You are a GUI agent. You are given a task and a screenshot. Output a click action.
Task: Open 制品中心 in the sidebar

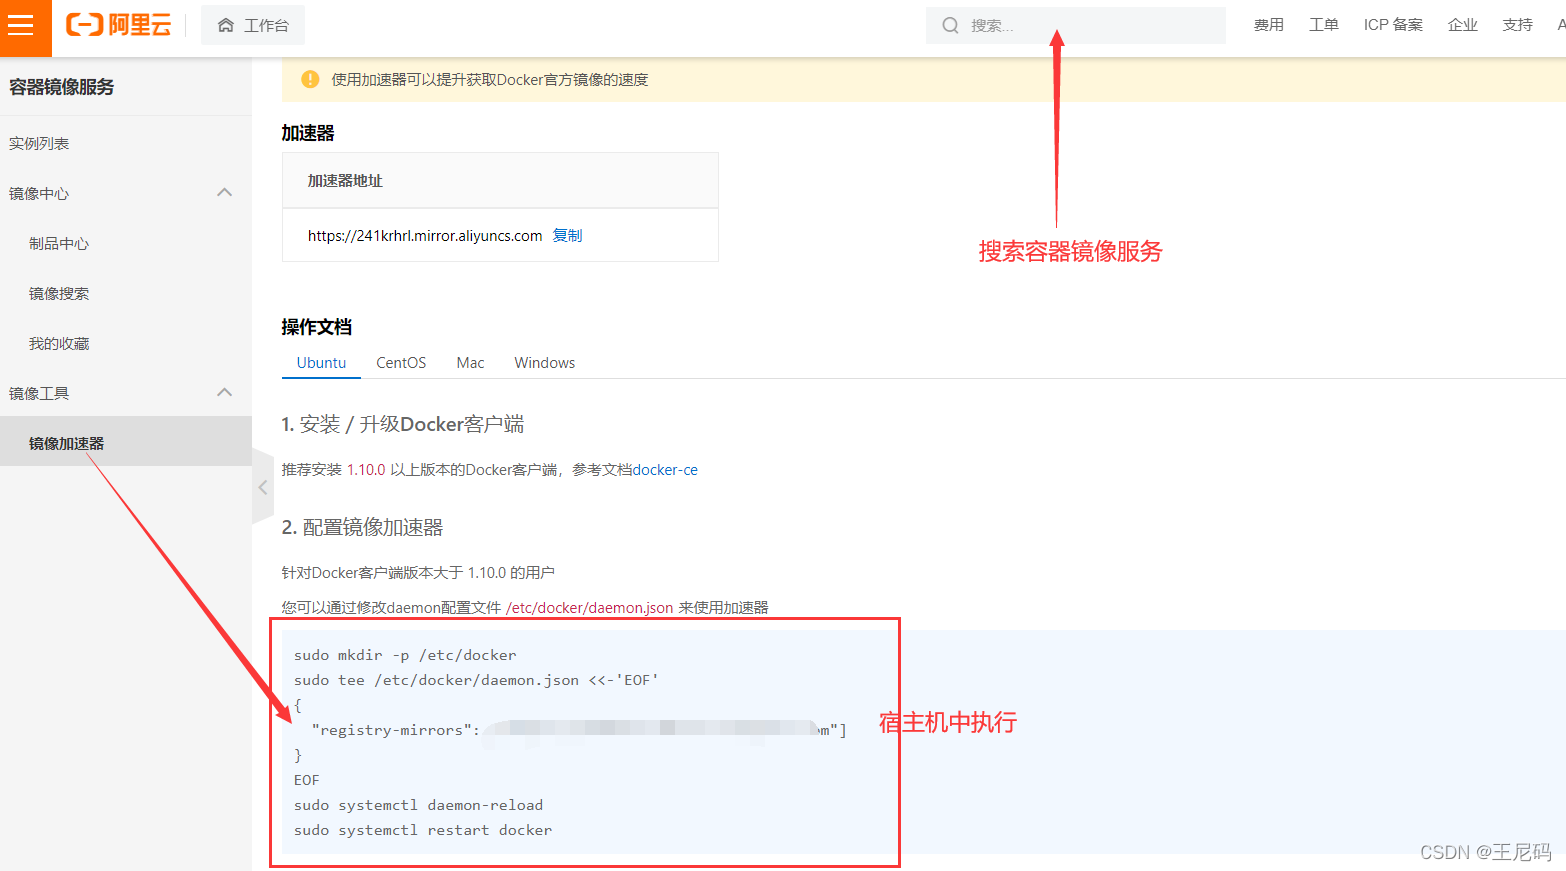[x=59, y=243]
